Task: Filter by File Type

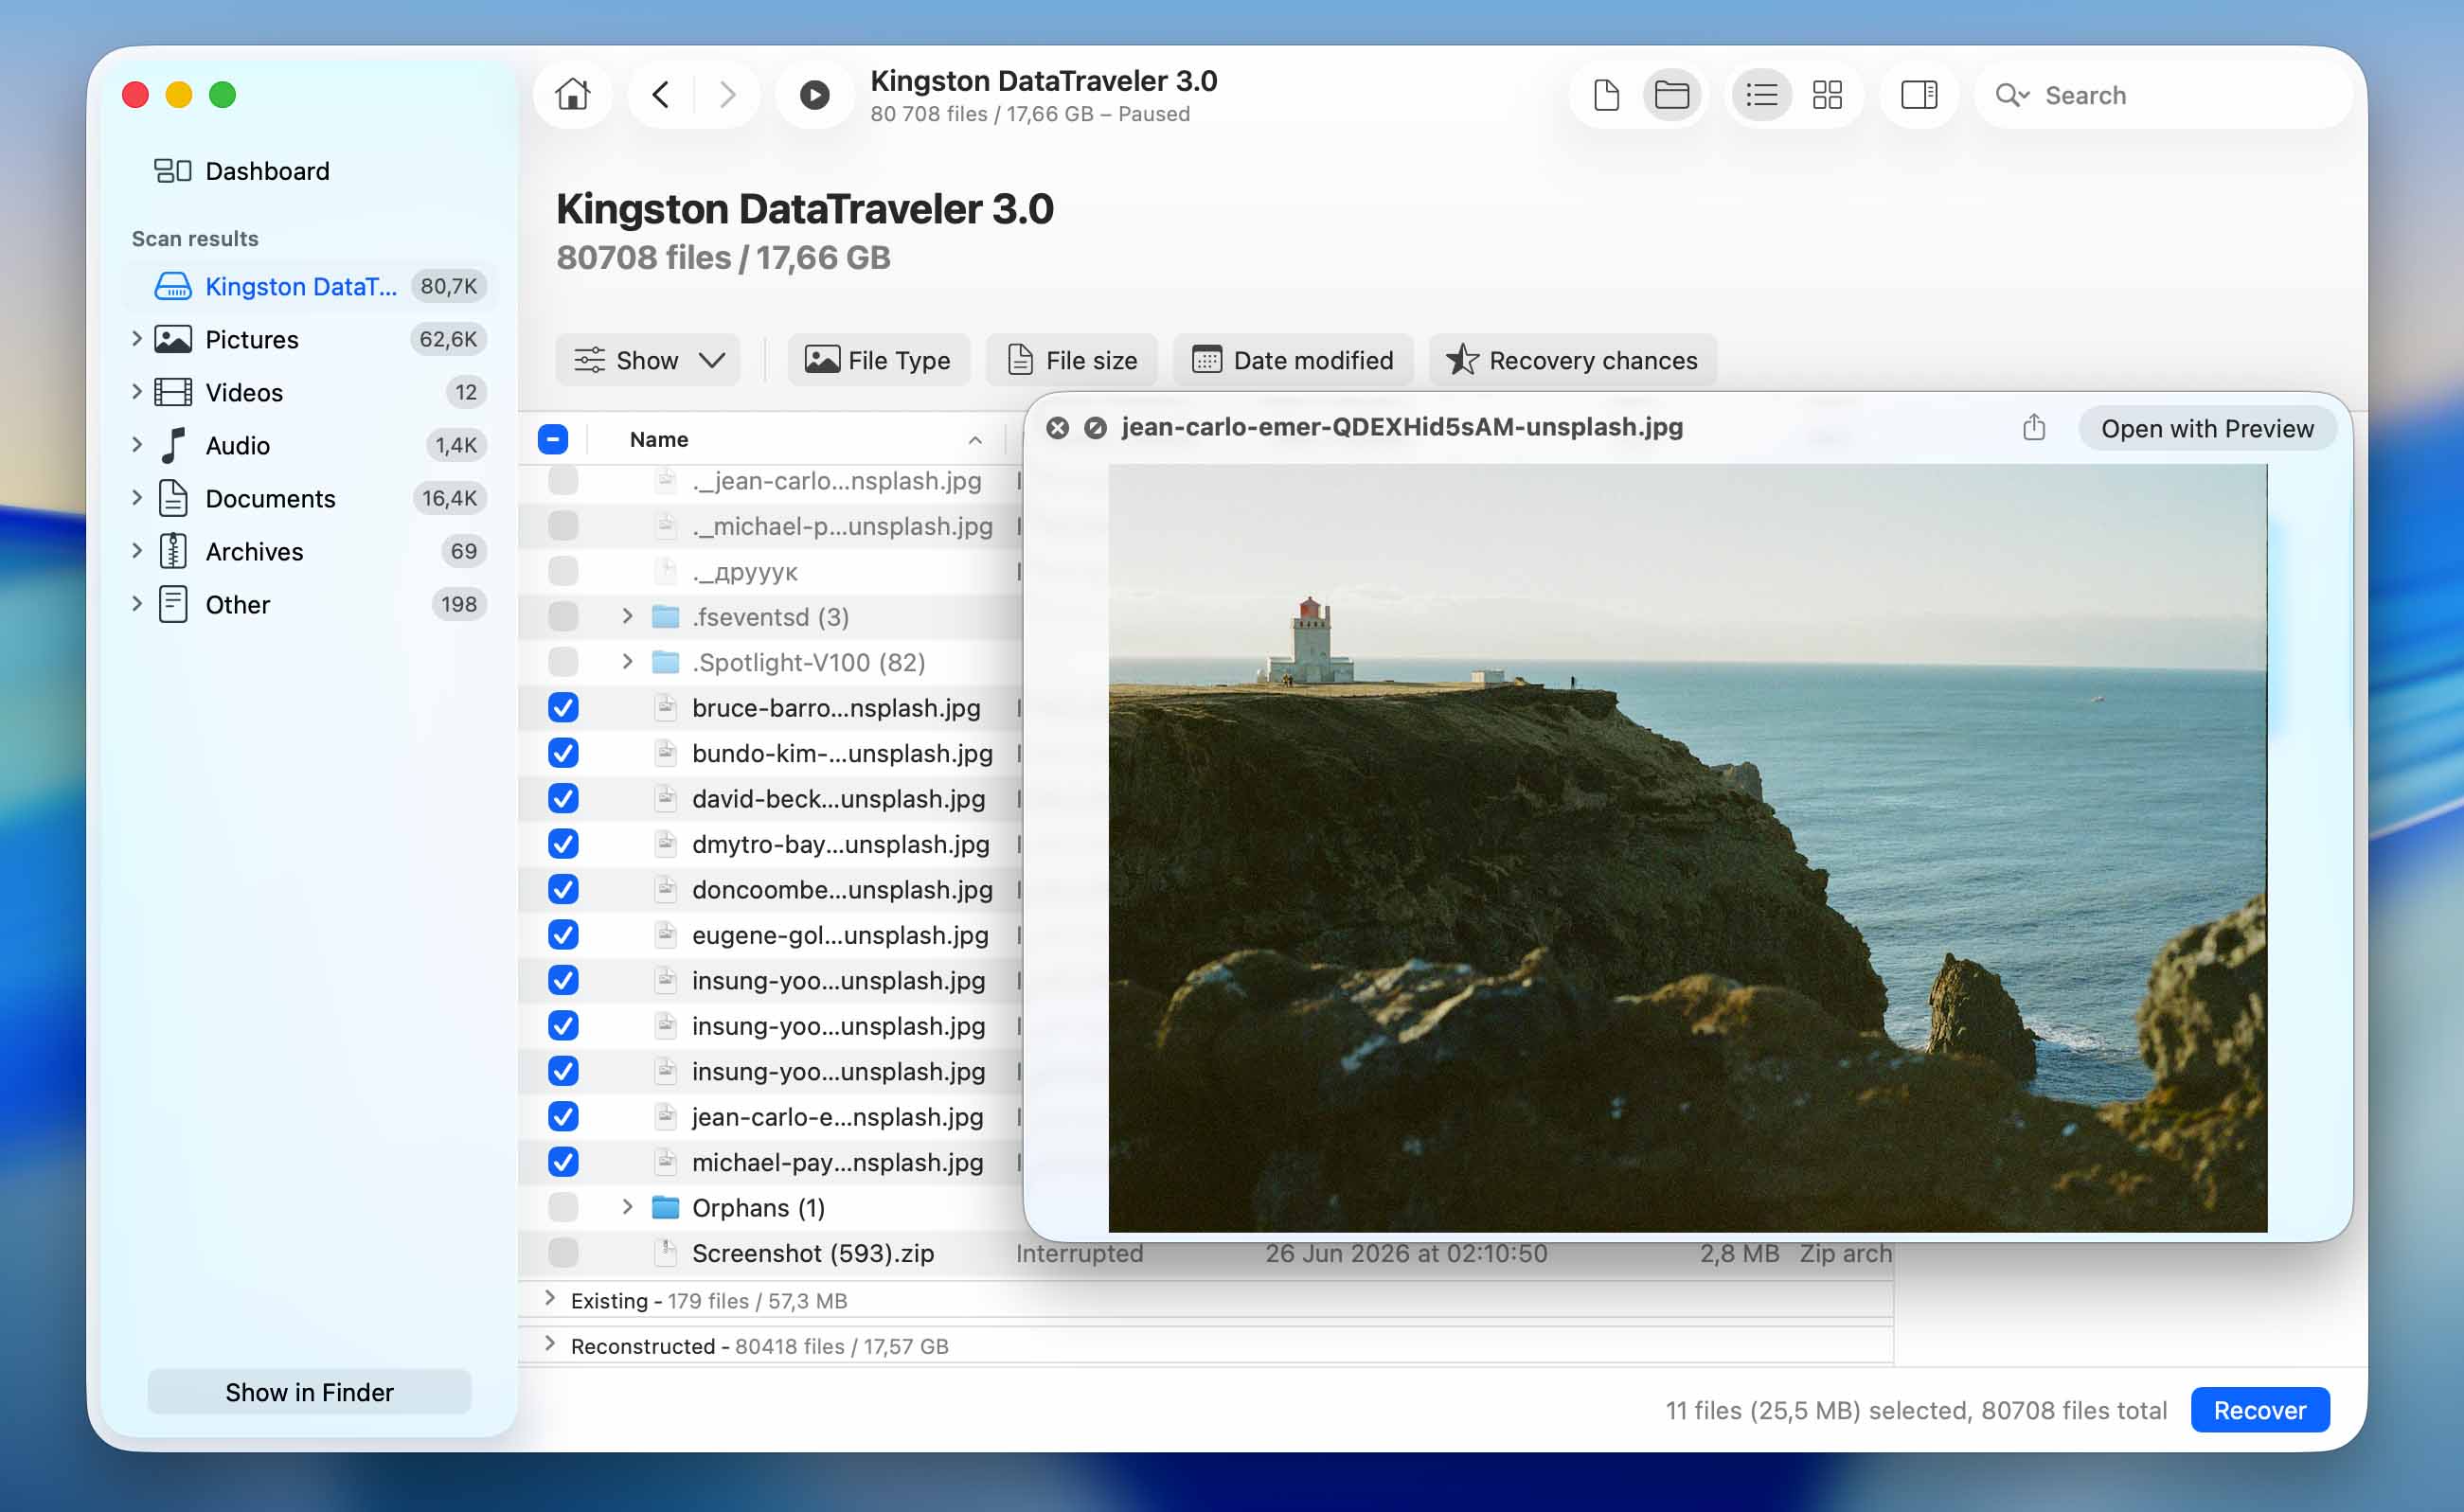Action: point(878,360)
